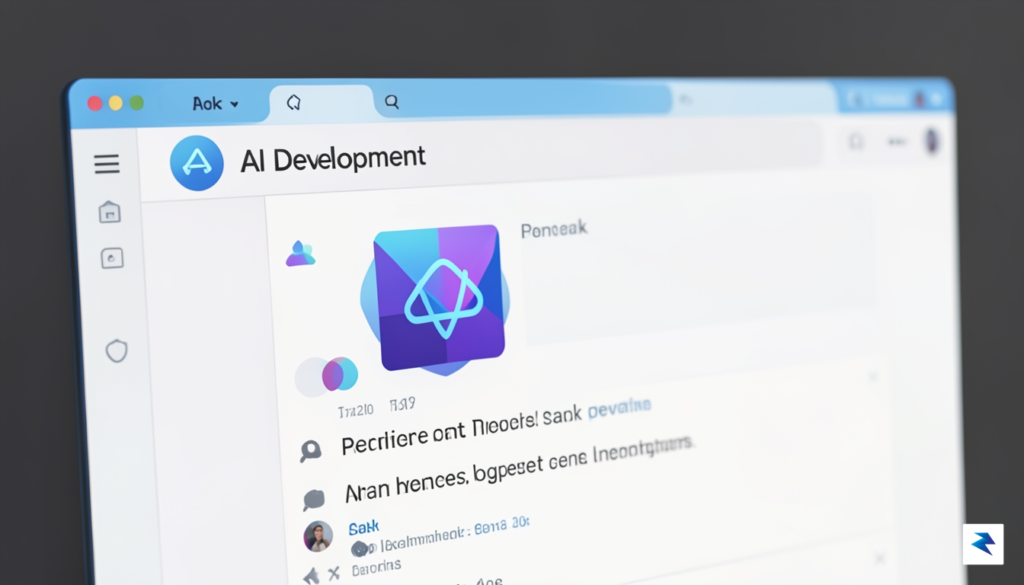Select the tab with the speech bubble icon
Viewport: 1024px width, 585px height.
[x=321, y=103]
